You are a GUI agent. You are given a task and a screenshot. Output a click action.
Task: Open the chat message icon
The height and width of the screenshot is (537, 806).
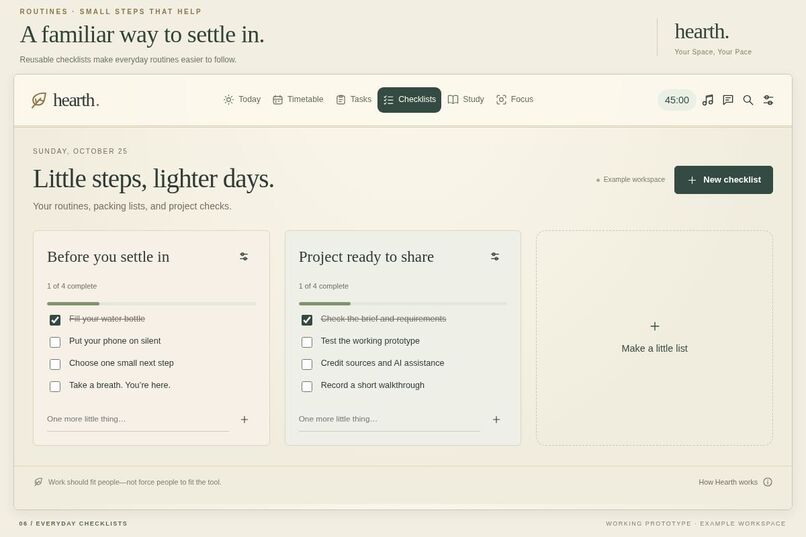click(728, 100)
